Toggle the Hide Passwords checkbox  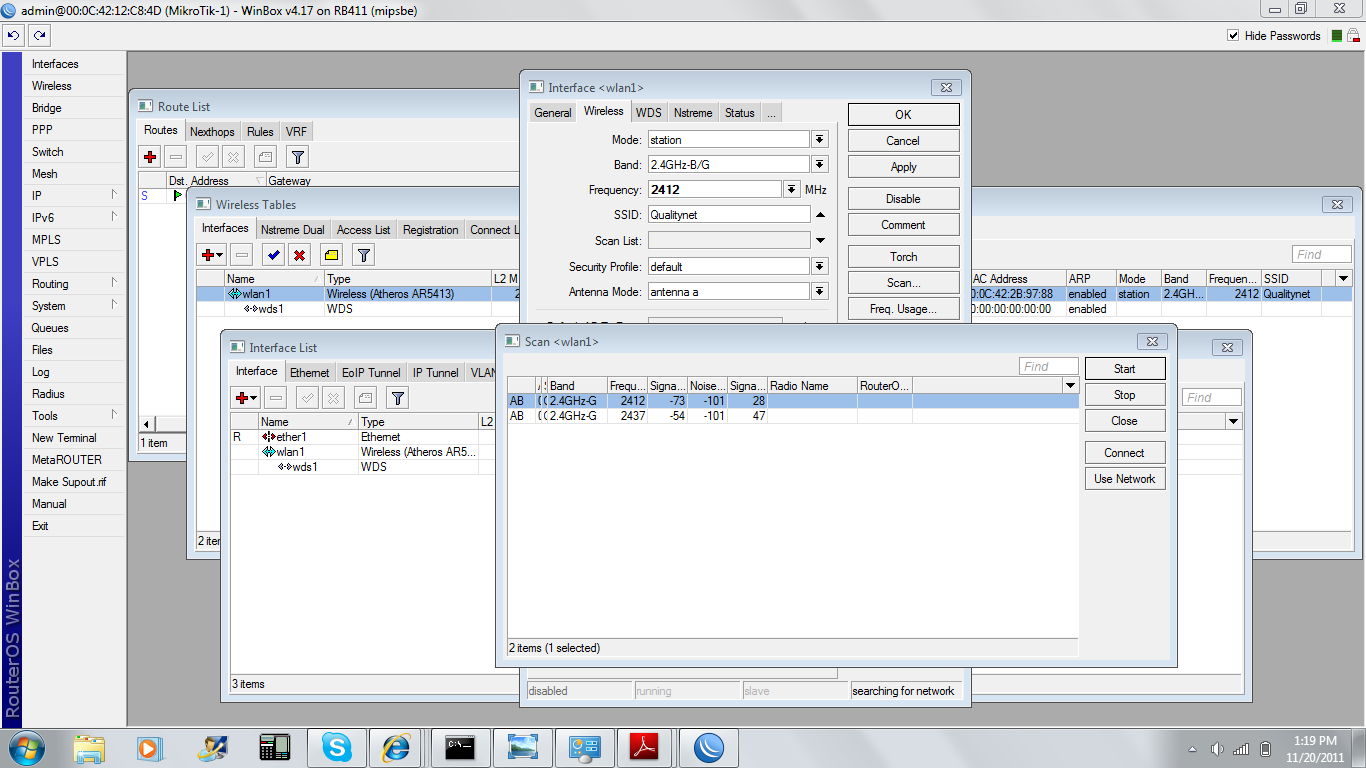pos(1233,36)
